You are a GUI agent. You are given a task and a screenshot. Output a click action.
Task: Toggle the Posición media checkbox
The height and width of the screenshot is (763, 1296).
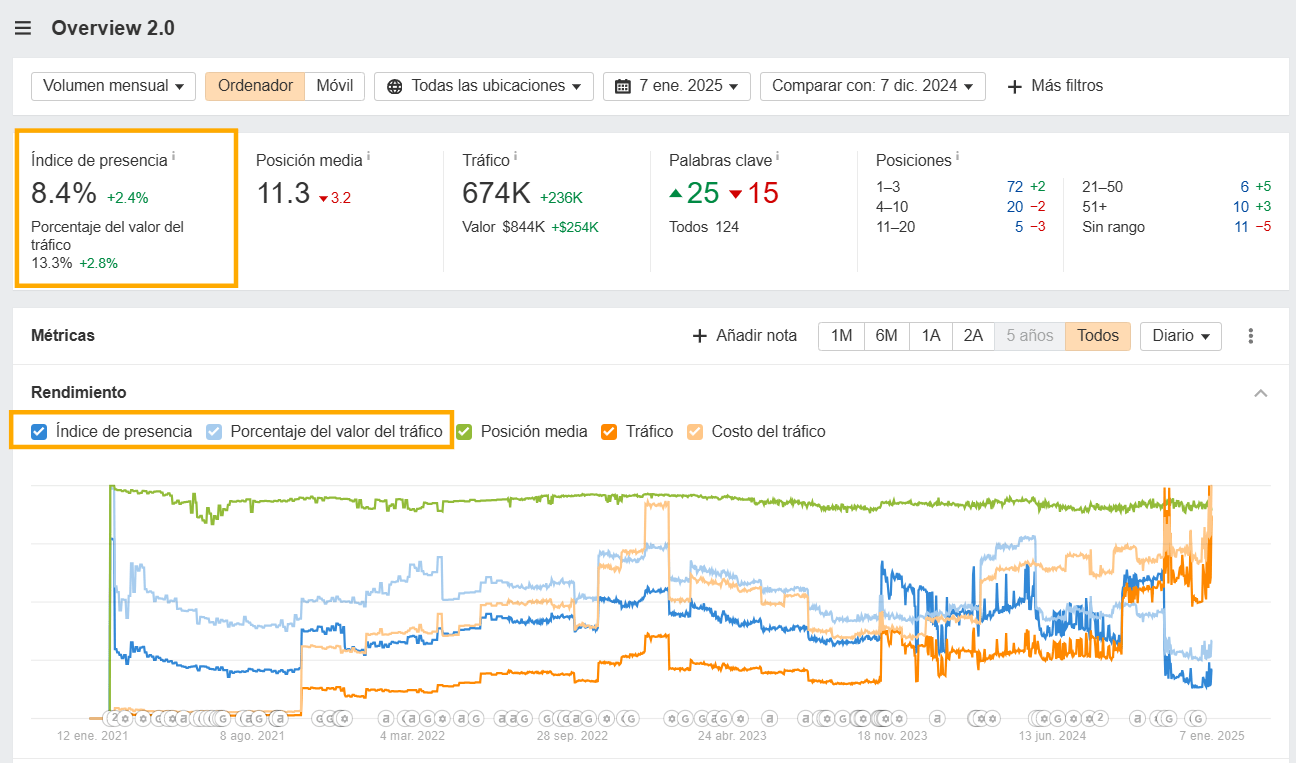click(x=464, y=432)
